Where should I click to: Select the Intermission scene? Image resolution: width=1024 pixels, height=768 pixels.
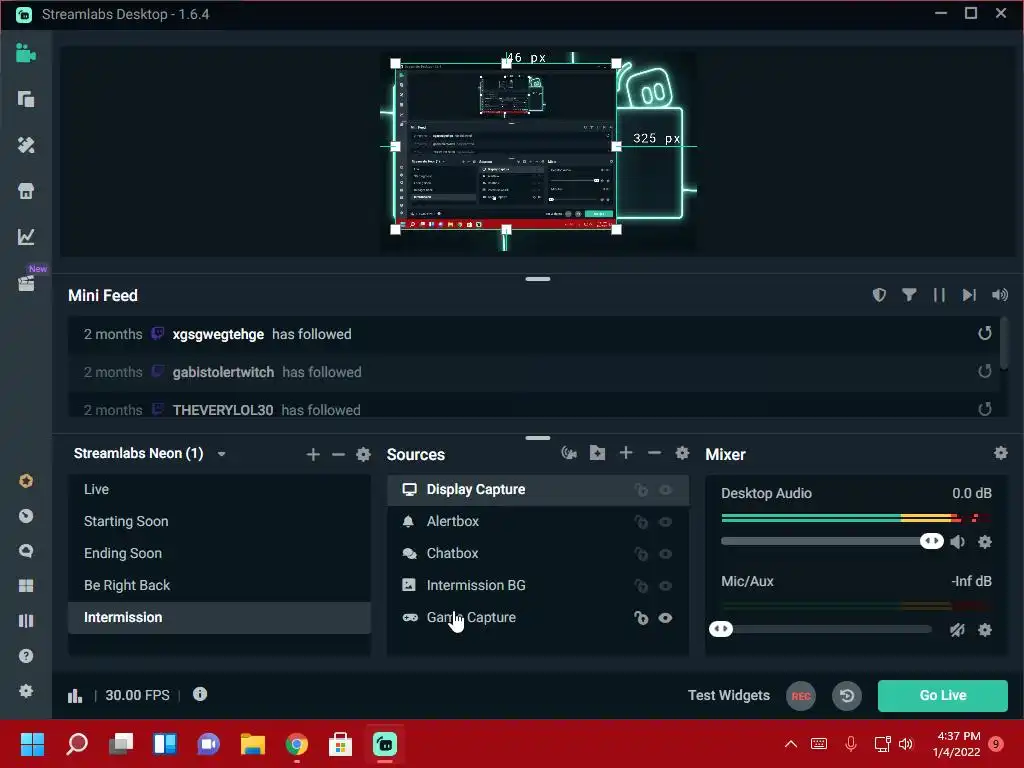(x=219, y=617)
